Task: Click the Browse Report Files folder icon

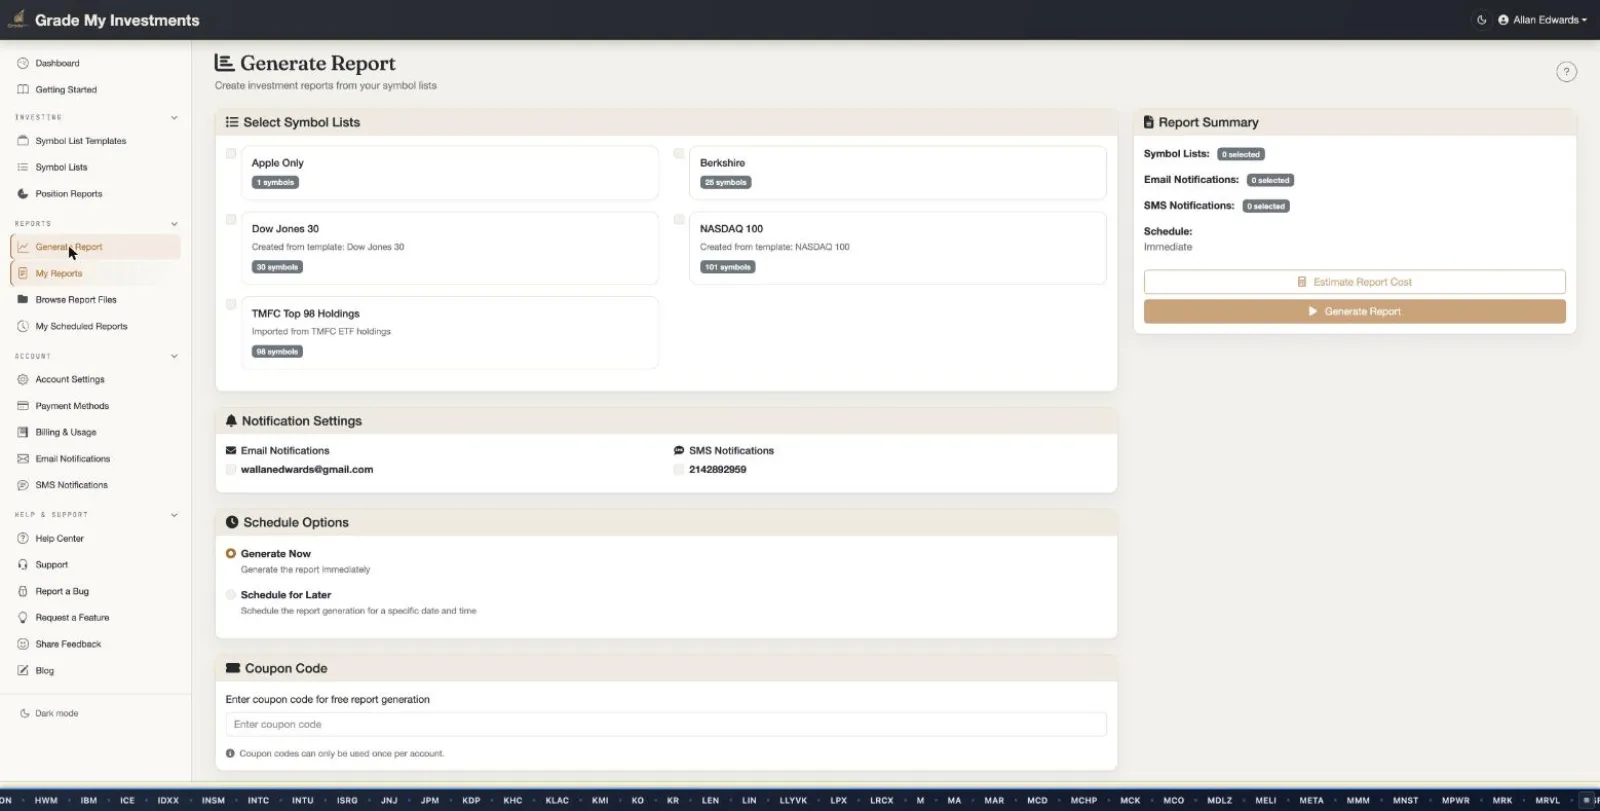Action: coord(23,299)
